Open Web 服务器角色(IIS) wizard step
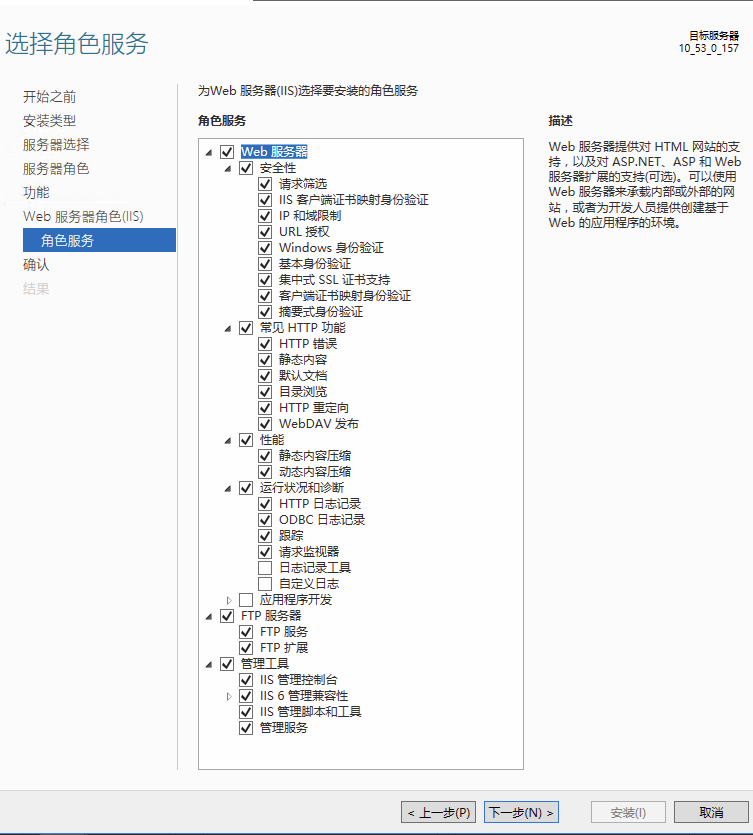753x835 pixels. pyautogui.click(x=83, y=217)
